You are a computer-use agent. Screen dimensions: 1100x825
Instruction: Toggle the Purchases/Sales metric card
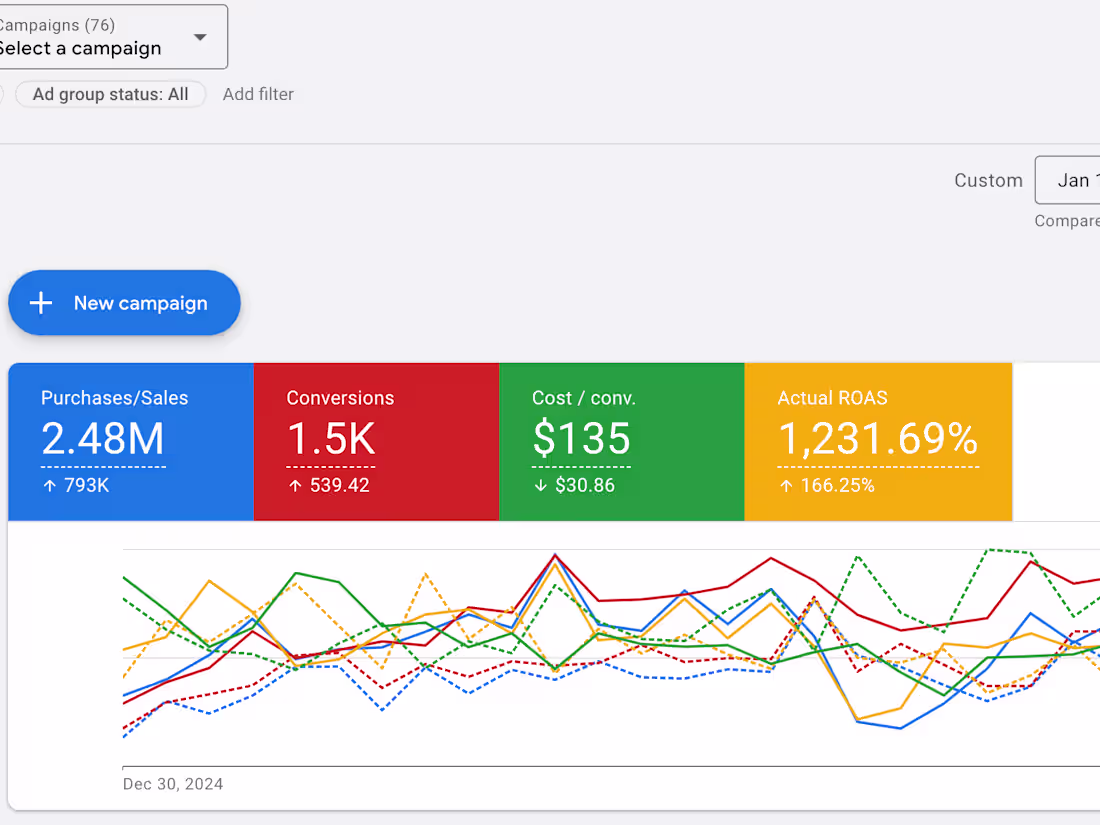pos(130,441)
